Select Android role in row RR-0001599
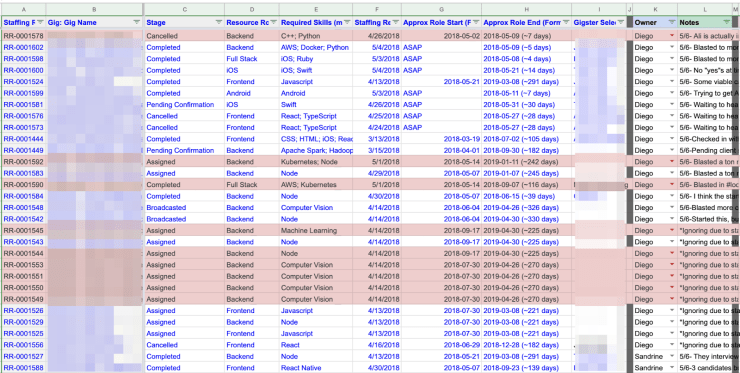The image size is (740, 373). 252,93
